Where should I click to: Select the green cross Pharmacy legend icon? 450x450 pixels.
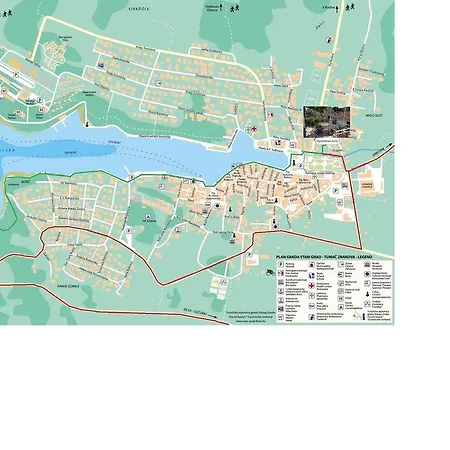pyautogui.click(x=312, y=295)
